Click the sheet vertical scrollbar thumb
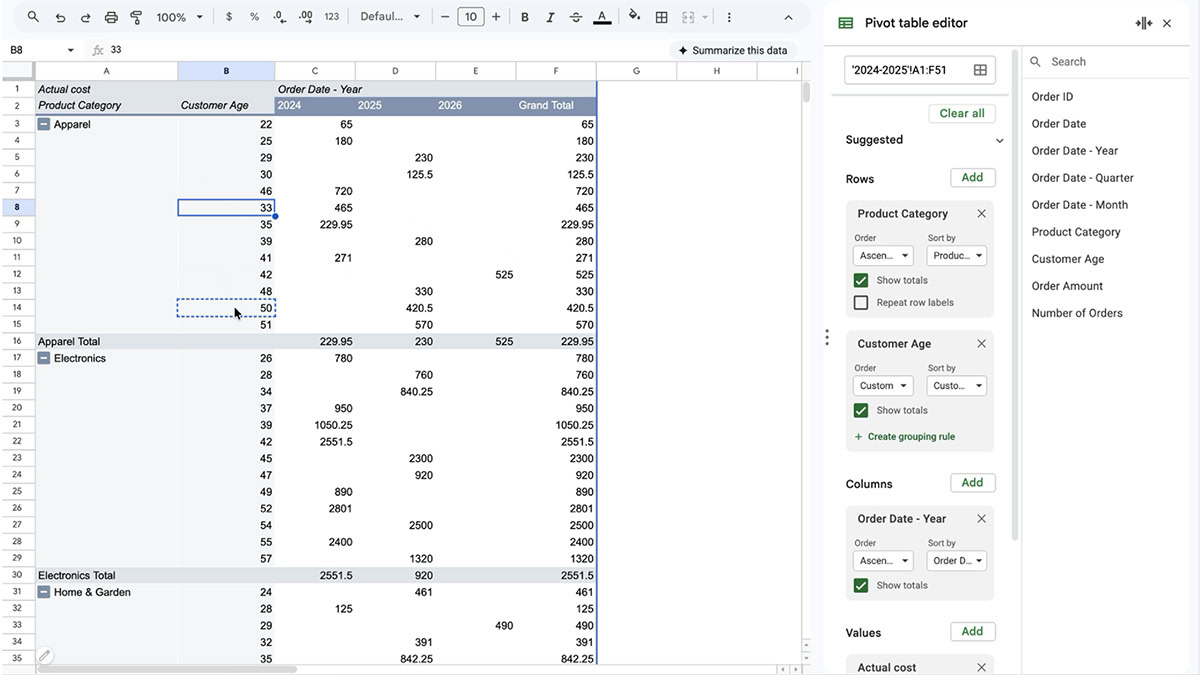This screenshot has height=675, width=1200. 806,92
